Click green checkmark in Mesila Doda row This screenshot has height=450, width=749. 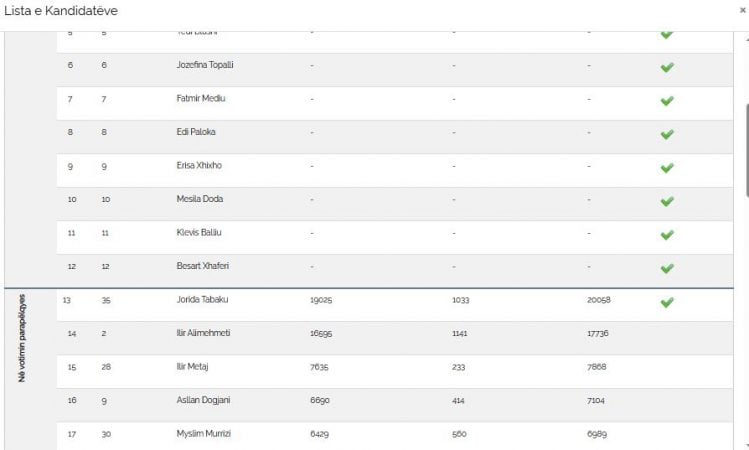pyautogui.click(x=667, y=201)
